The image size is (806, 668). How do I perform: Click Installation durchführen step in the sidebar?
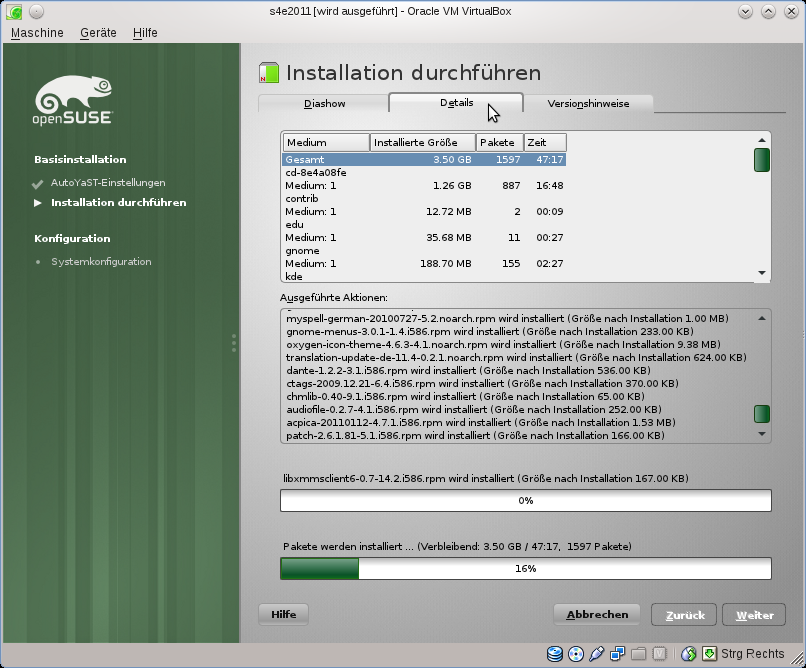119,202
